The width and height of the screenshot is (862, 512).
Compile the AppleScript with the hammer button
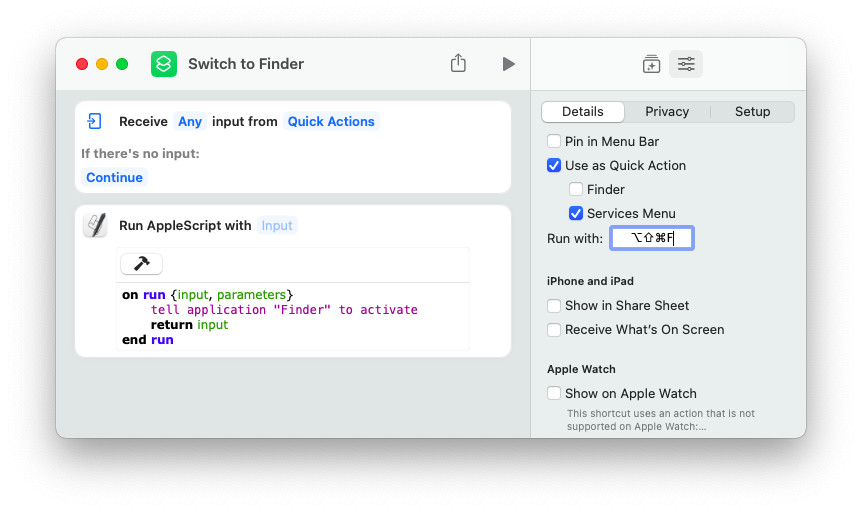[141, 264]
